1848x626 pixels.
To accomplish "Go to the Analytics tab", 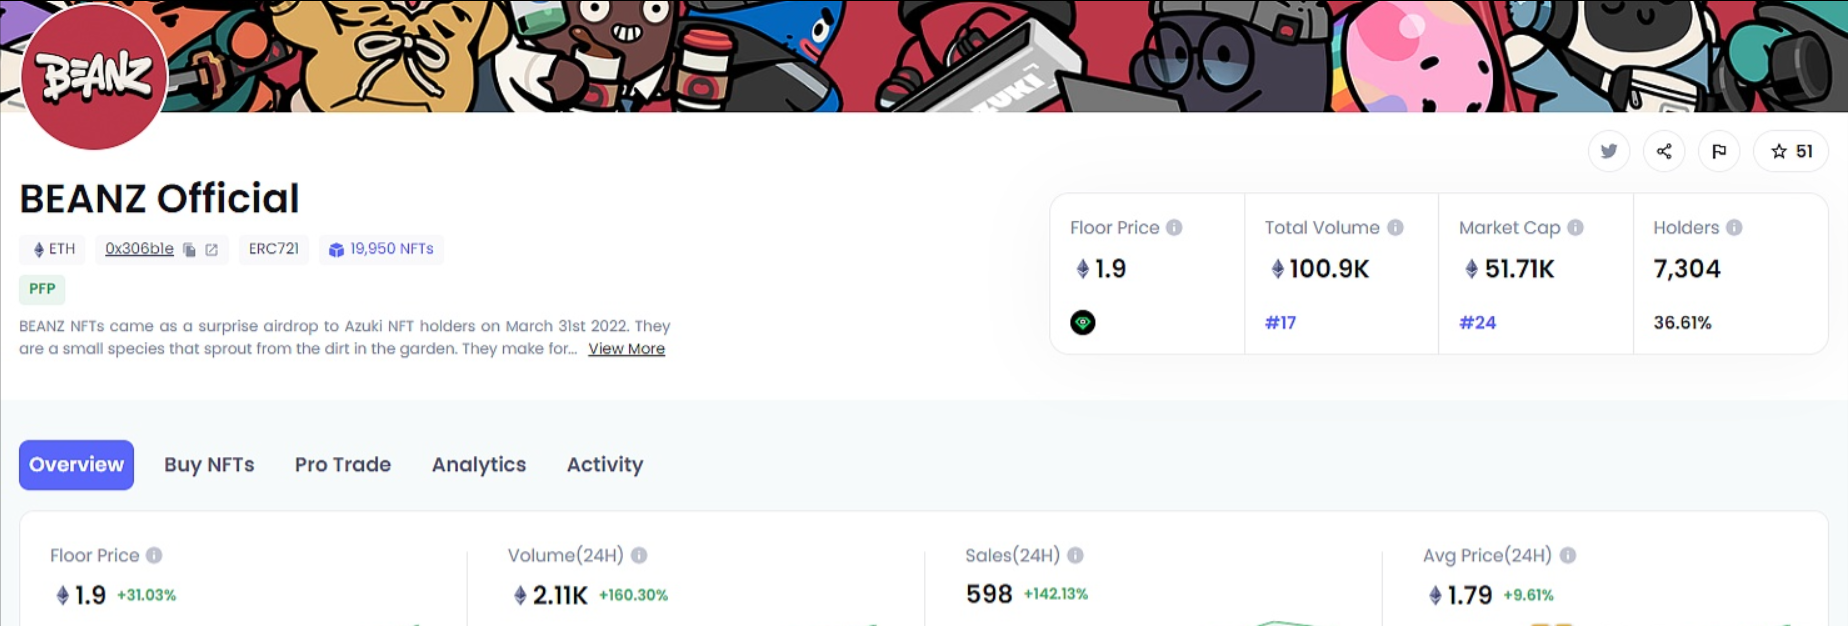I will [x=478, y=465].
